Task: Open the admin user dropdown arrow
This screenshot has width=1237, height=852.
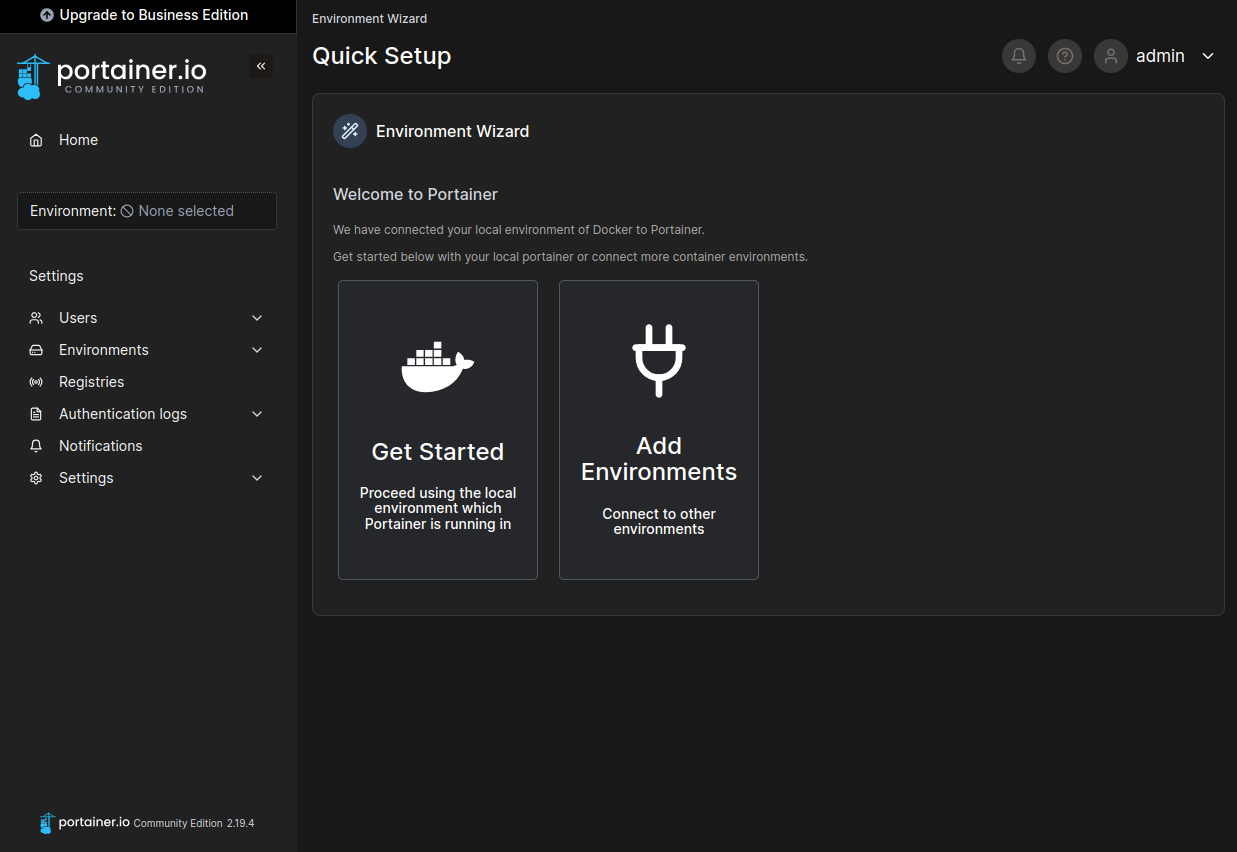Action: click(1208, 56)
